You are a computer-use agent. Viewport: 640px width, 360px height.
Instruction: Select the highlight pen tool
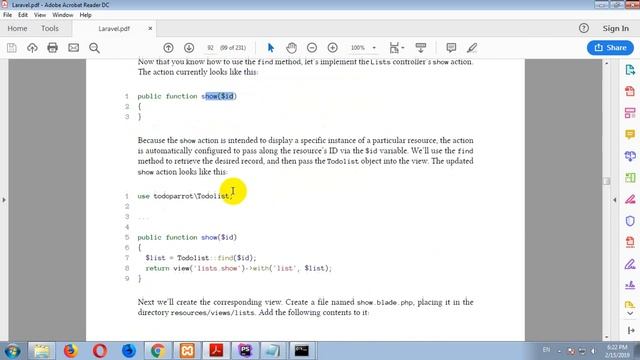click(472, 48)
